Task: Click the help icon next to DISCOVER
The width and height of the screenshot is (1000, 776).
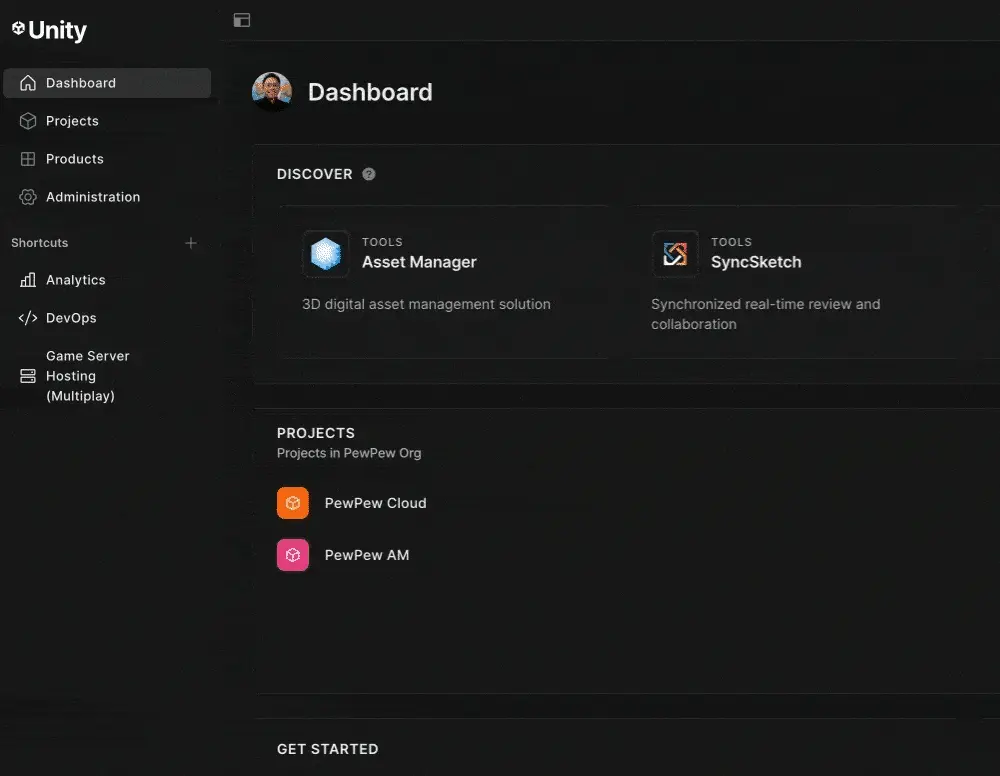Action: pos(368,173)
